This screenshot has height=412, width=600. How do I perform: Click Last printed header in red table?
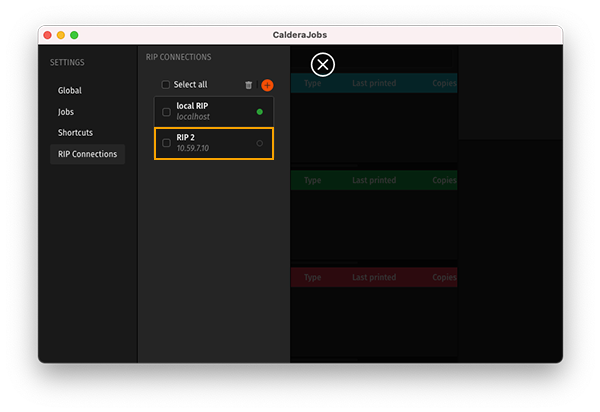(374, 278)
